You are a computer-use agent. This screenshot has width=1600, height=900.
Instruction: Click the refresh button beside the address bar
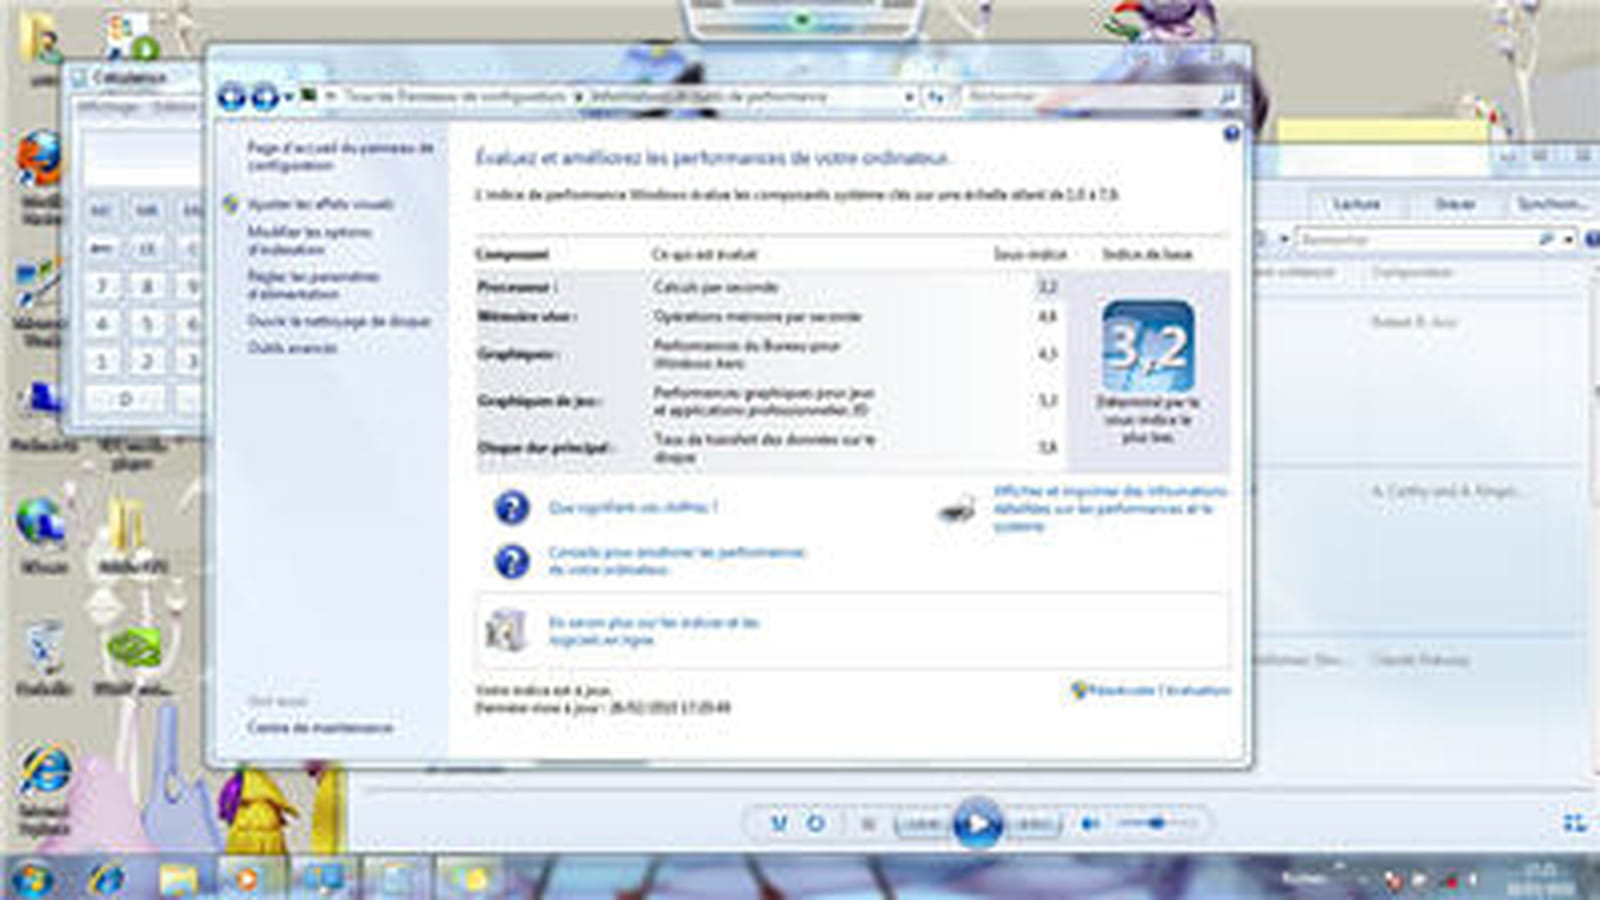[x=936, y=97]
